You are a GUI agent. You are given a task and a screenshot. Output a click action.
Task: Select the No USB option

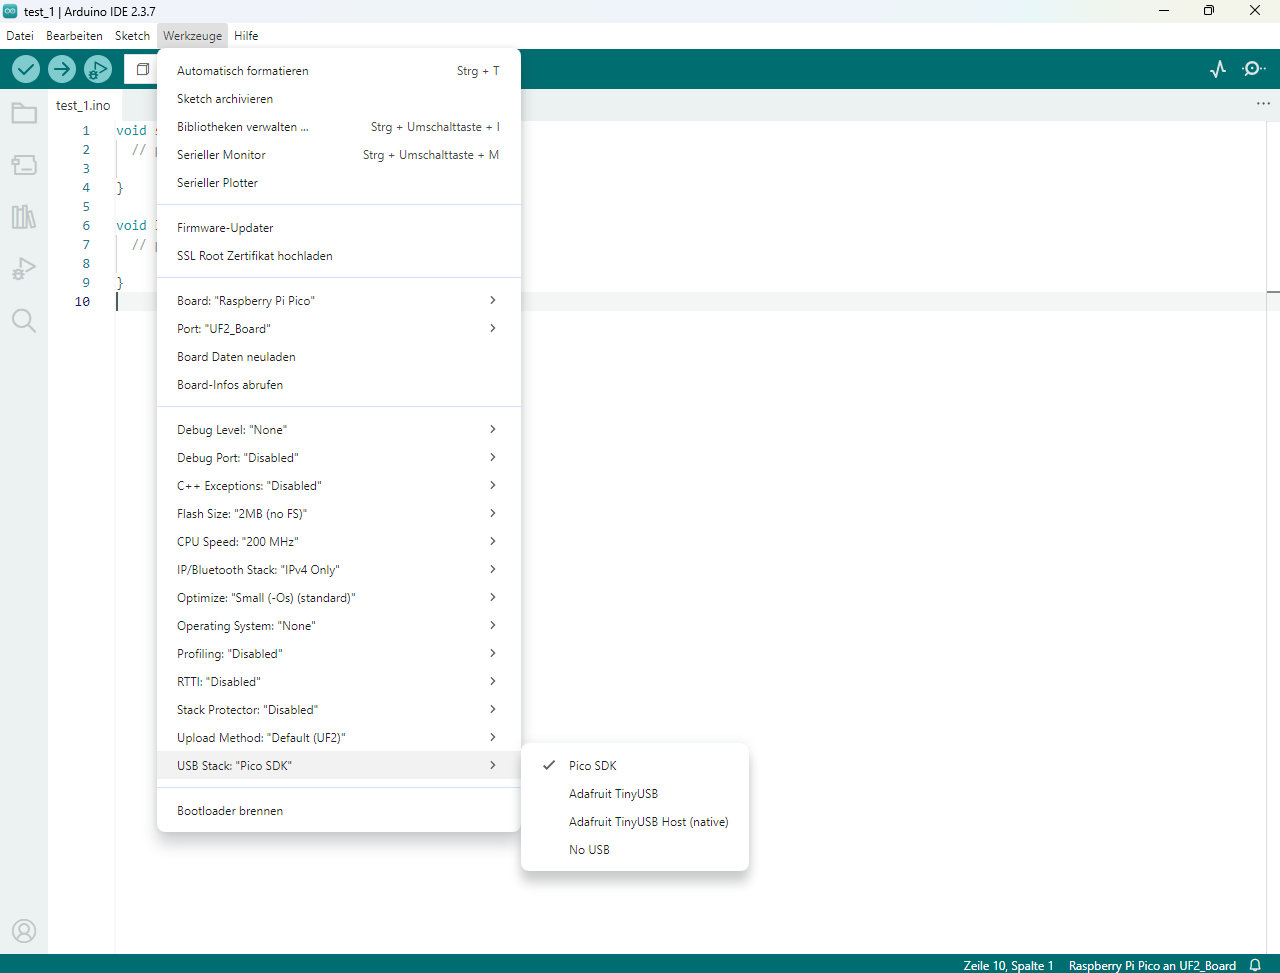tap(589, 850)
